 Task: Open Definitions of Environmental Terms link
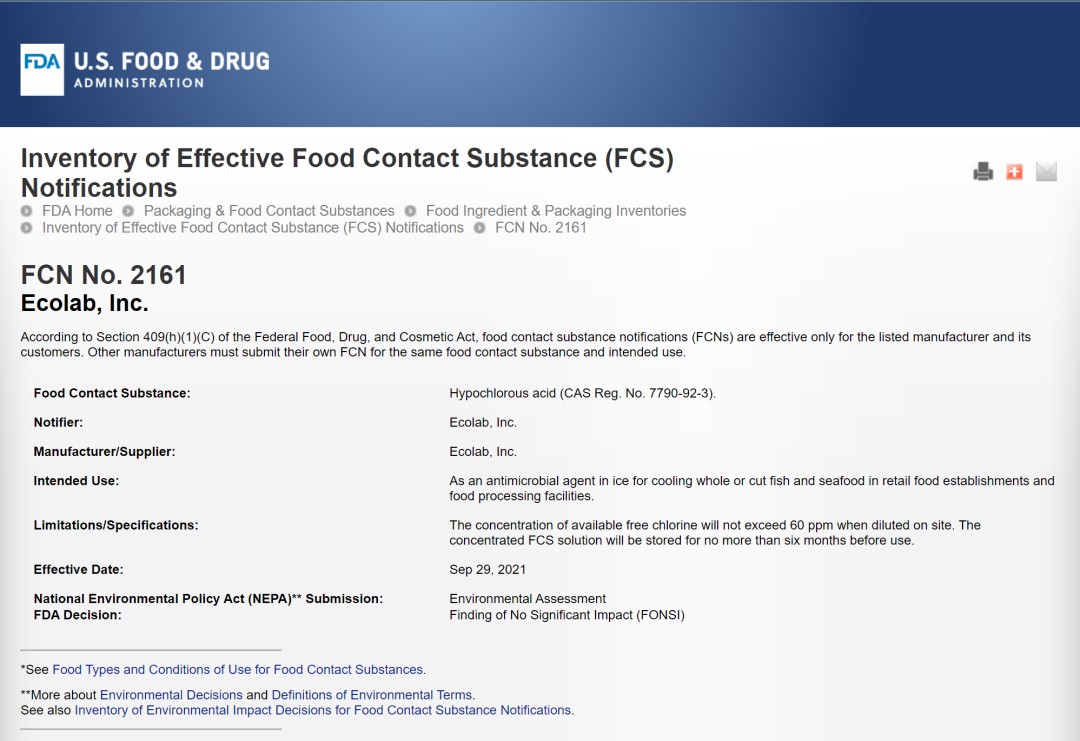click(x=372, y=695)
